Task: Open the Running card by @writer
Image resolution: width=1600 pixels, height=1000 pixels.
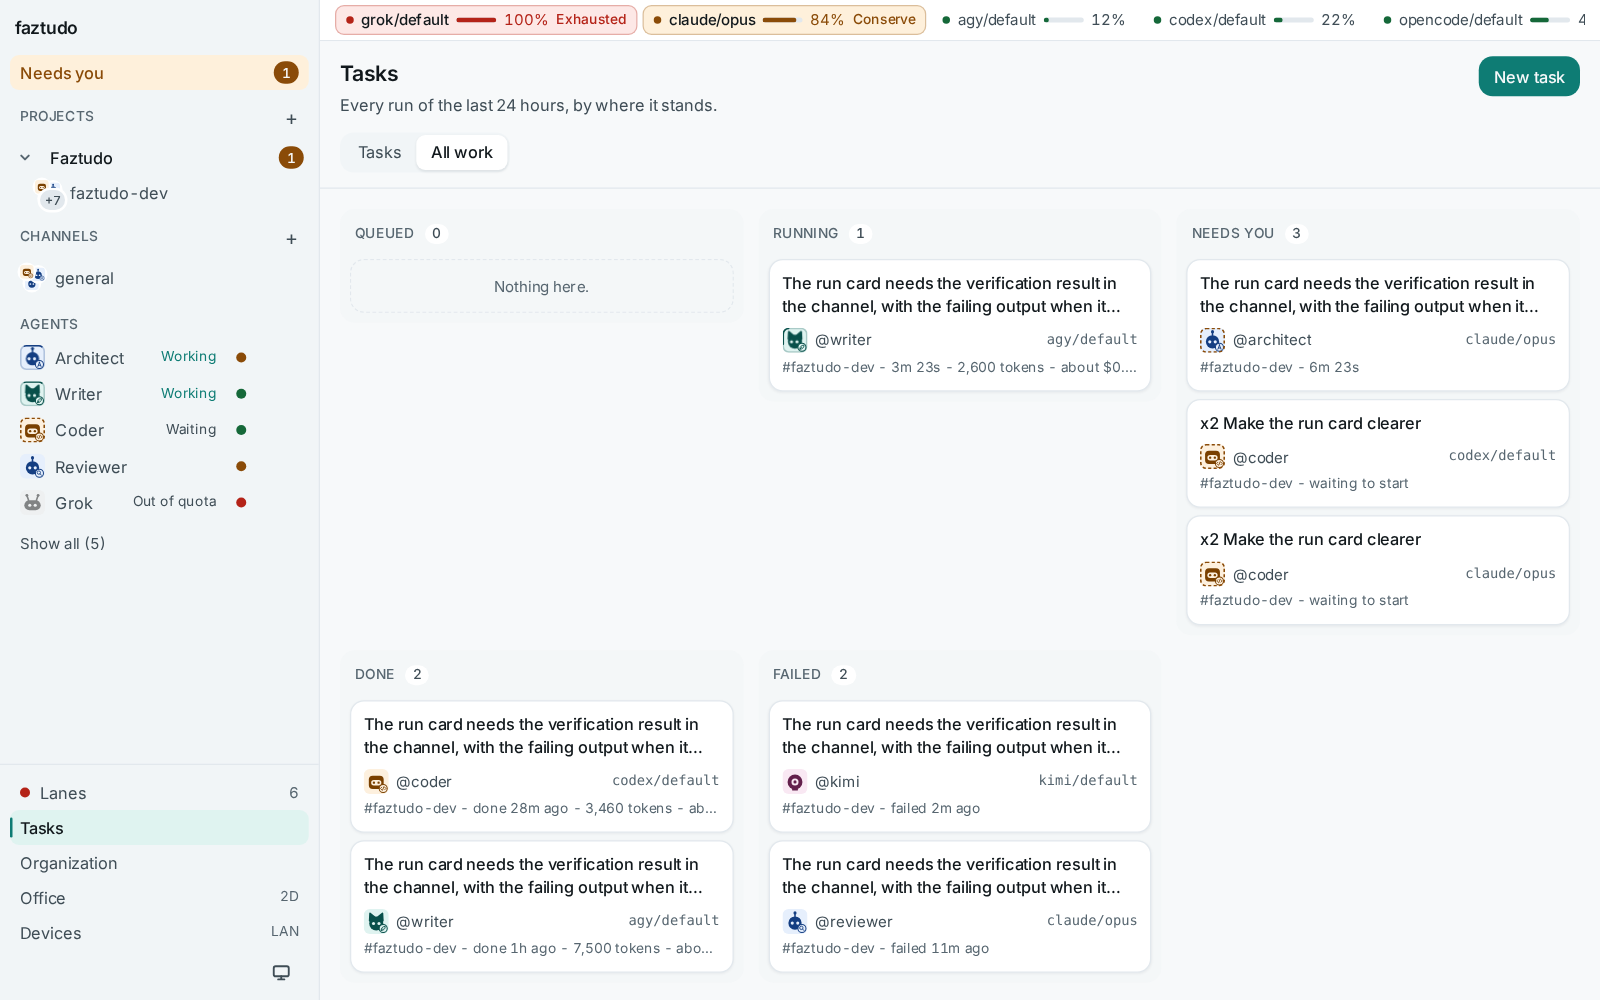Action: pos(959,326)
